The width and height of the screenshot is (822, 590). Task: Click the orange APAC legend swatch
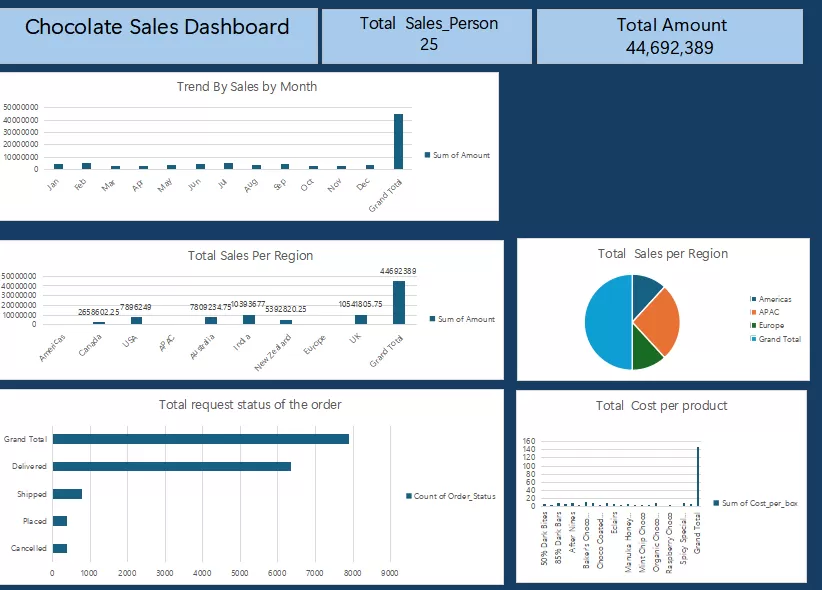[753, 313]
